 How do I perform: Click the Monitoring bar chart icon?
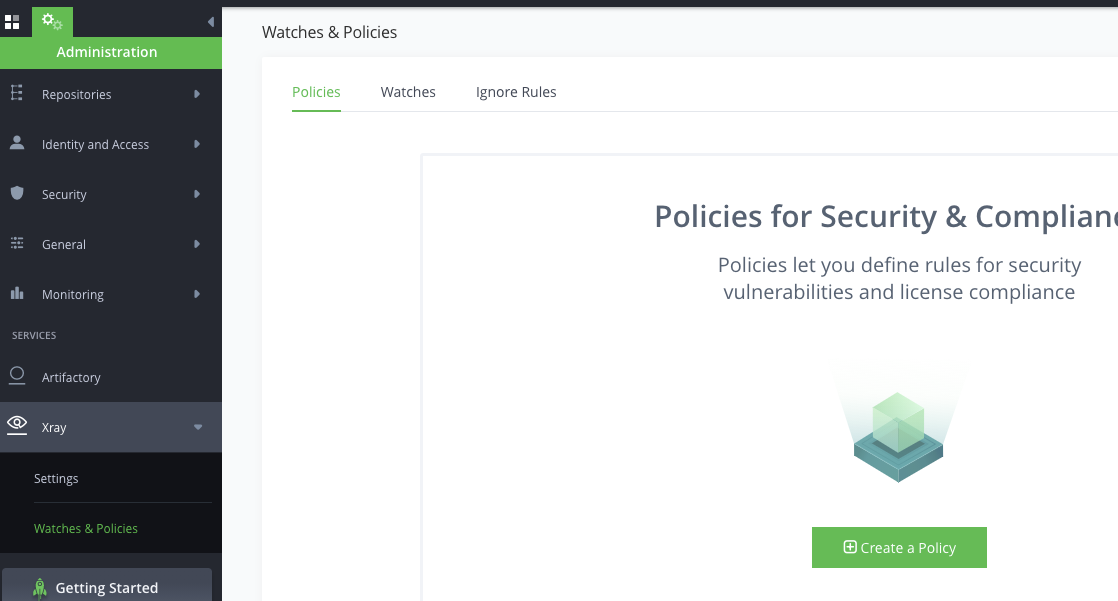(x=16, y=293)
